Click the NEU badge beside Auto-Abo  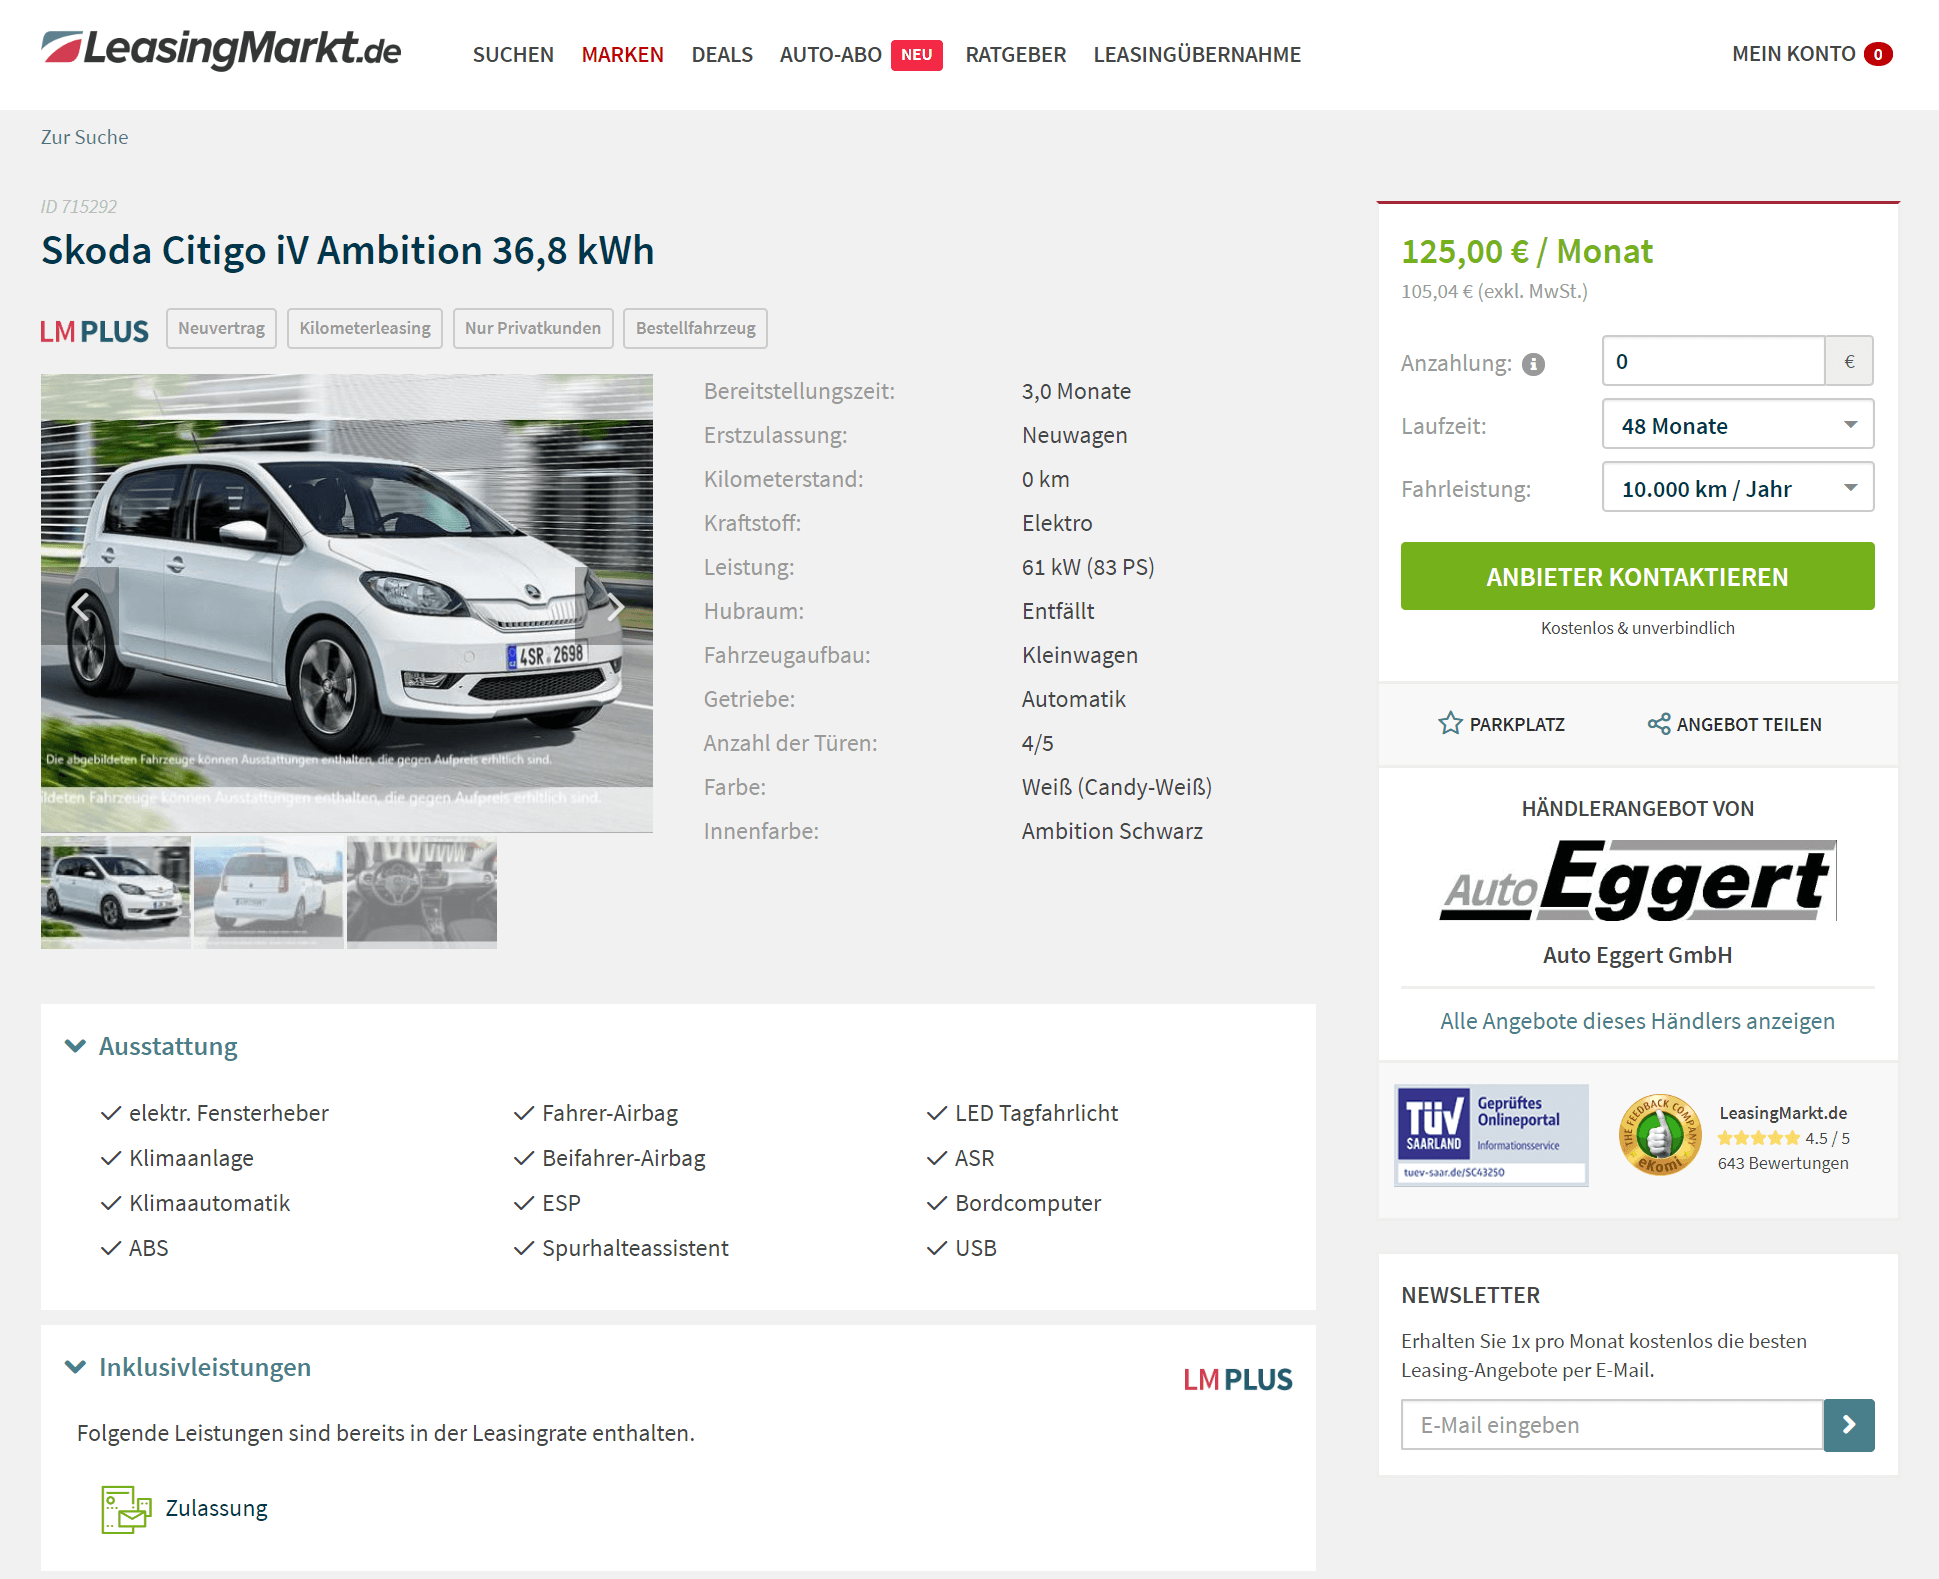pyautogui.click(x=916, y=55)
